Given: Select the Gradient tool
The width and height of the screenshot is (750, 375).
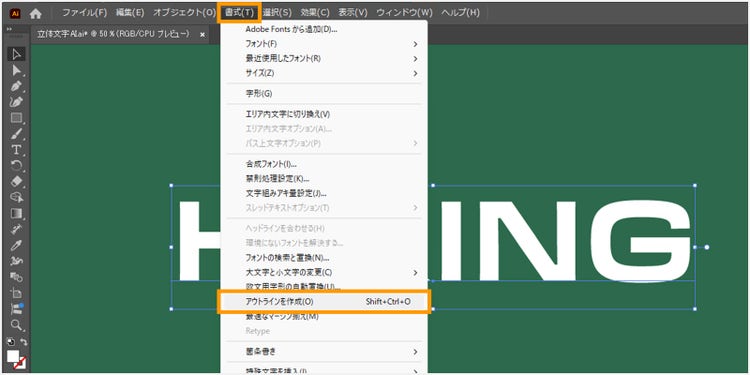Looking at the screenshot, I should [x=17, y=213].
